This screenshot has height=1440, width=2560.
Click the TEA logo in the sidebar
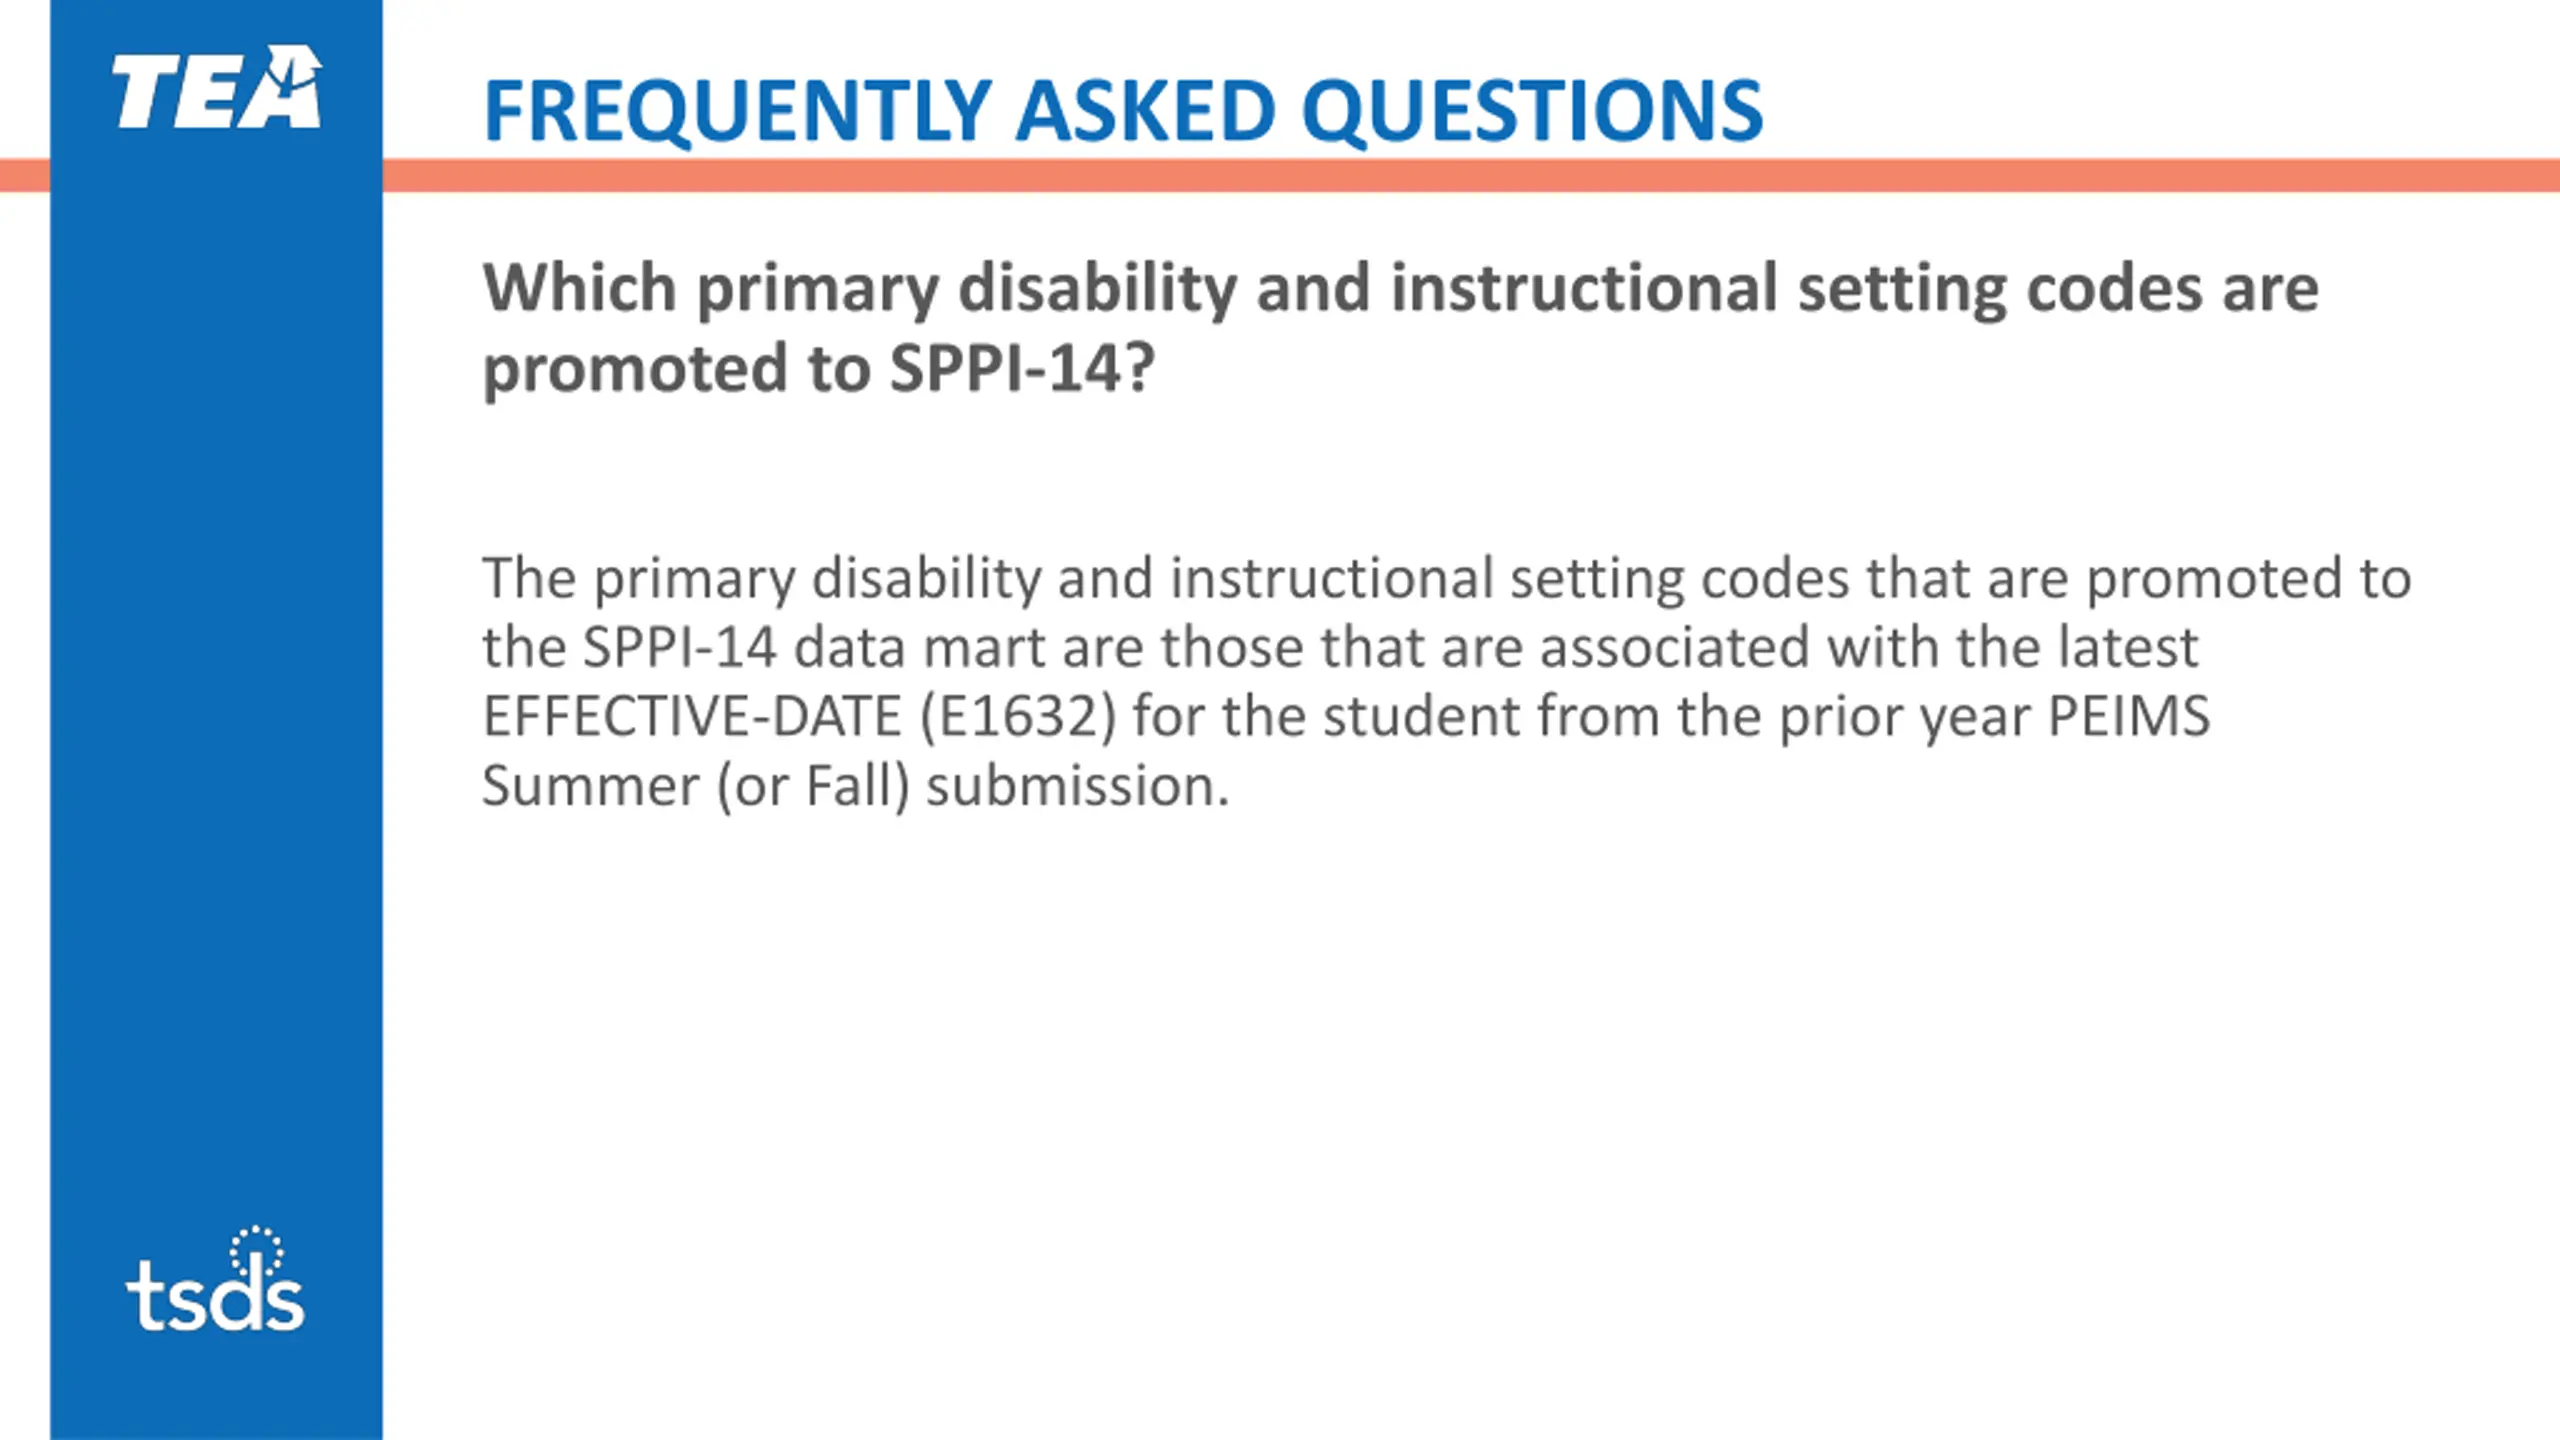pos(216,87)
